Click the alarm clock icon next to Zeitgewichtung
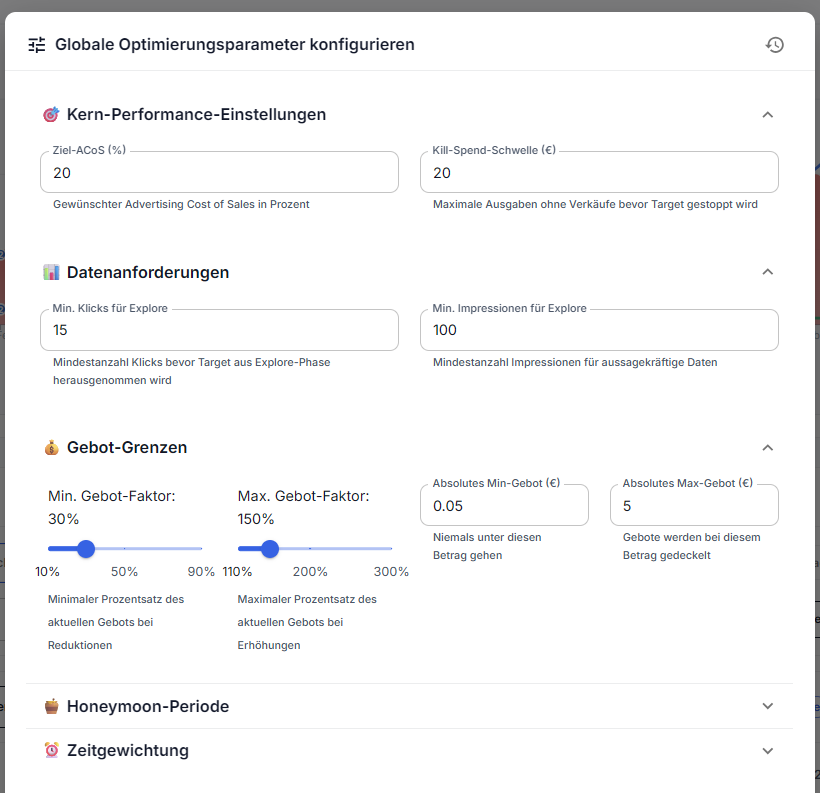The height and width of the screenshot is (793, 820). [x=50, y=750]
